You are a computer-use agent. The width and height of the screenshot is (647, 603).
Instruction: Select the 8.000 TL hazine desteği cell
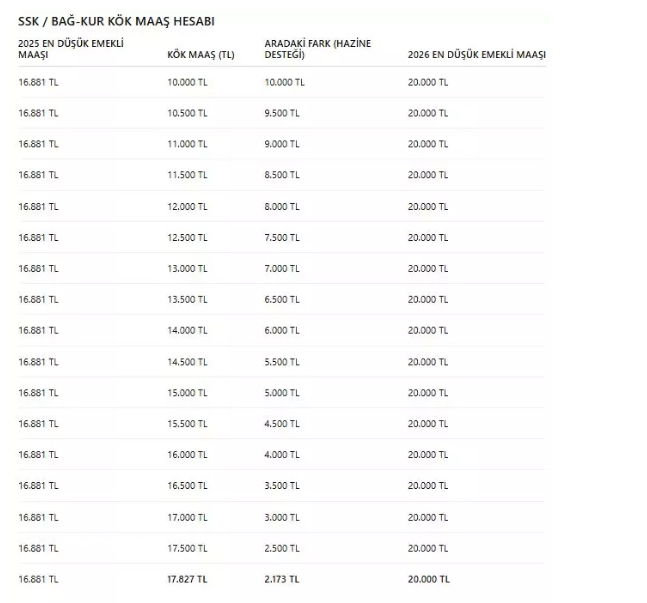click(282, 207)
